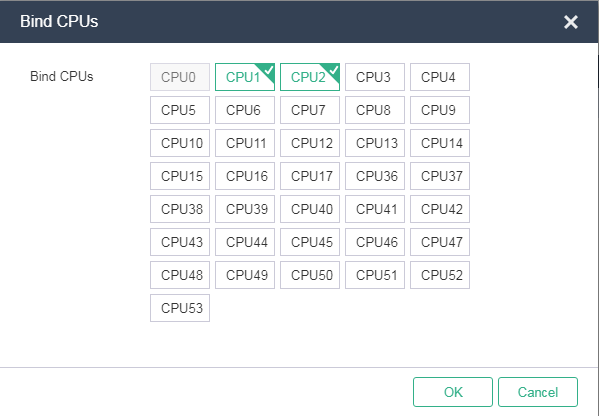599x416 pixels.
Task: Choose CPU16
Action: 245,176
